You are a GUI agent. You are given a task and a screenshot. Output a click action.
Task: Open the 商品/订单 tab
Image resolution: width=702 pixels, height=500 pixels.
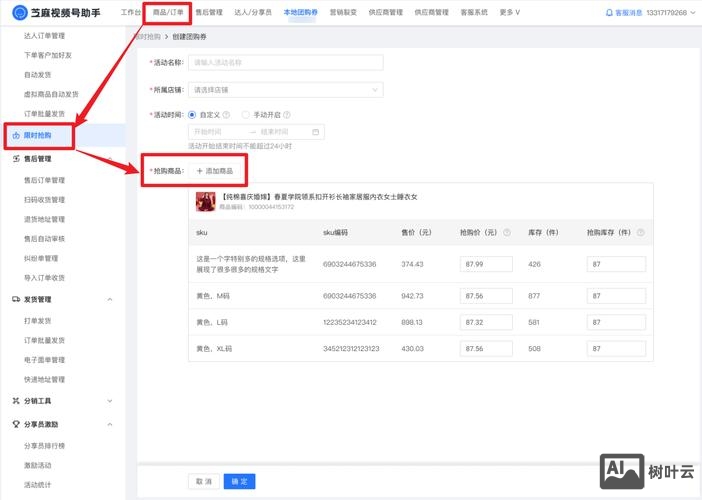tap(168, 13)
